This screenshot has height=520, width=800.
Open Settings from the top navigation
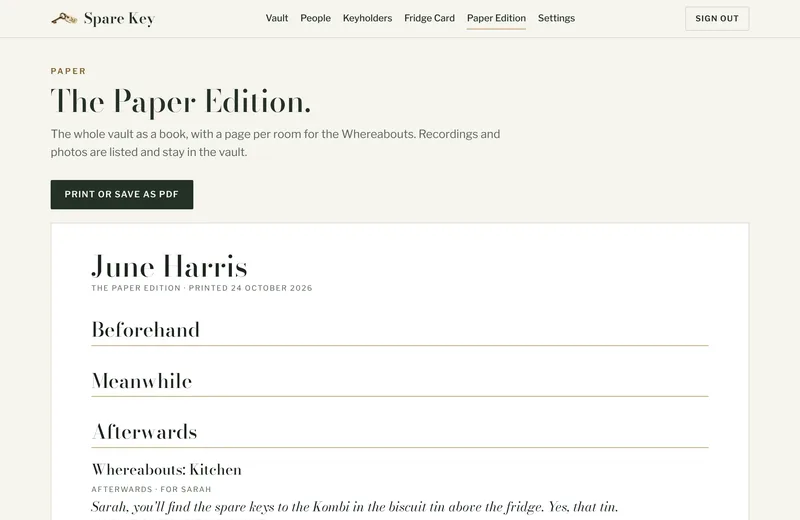pos(556,18)
